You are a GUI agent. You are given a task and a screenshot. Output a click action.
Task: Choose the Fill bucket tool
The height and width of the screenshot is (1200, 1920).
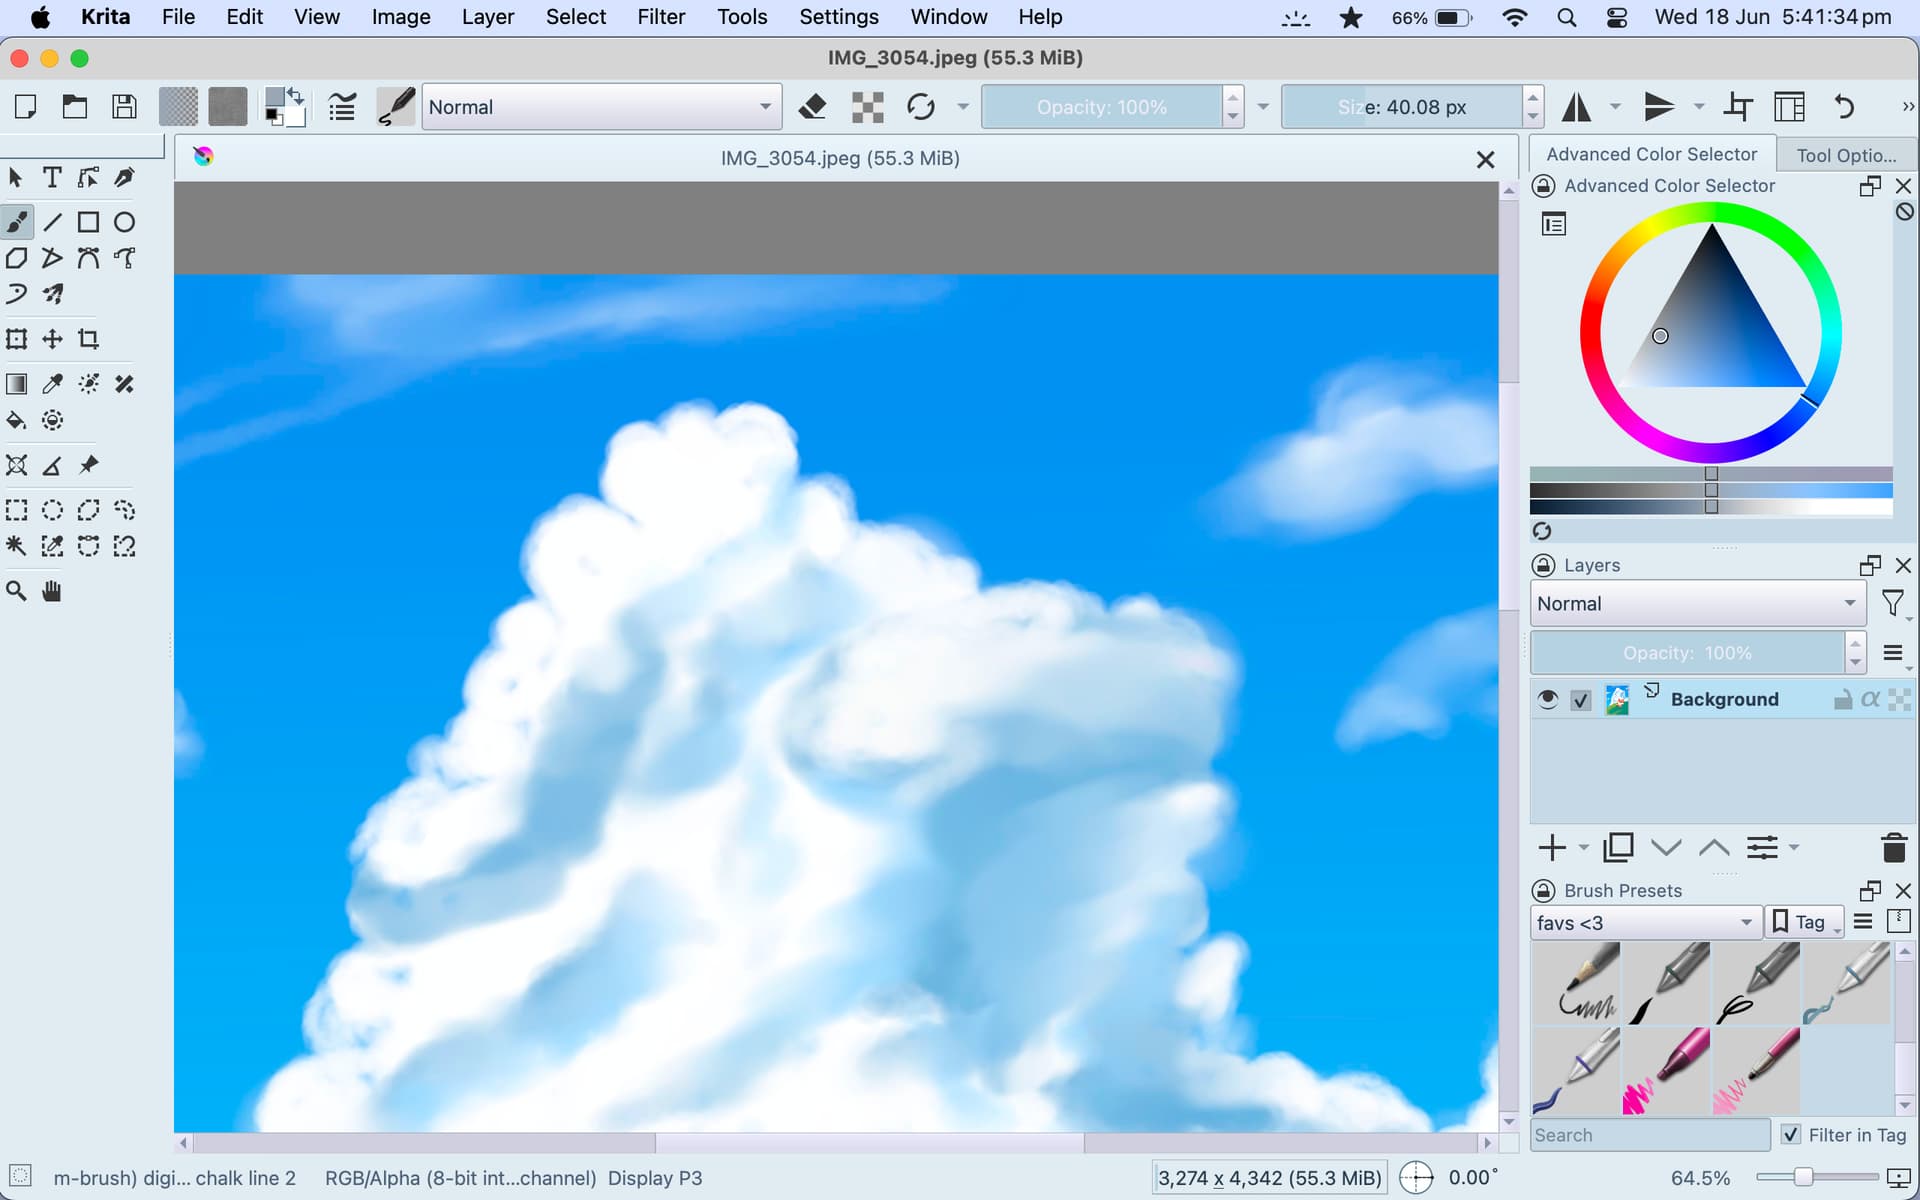click(16, 421)
